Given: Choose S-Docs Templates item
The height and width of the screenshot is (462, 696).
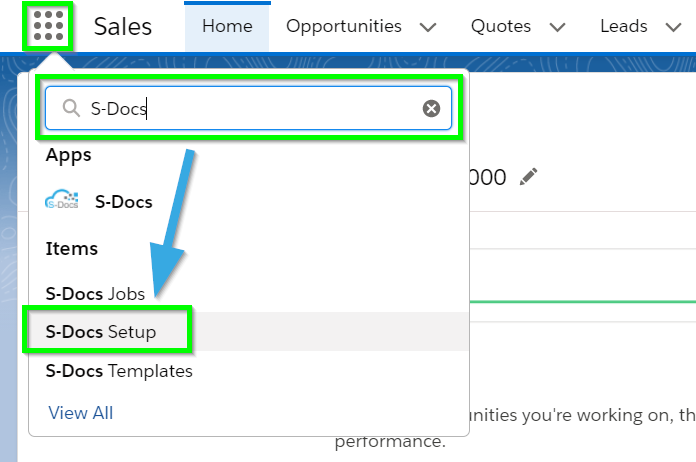Looking at the screenshot, I should (x=119, y=371).
